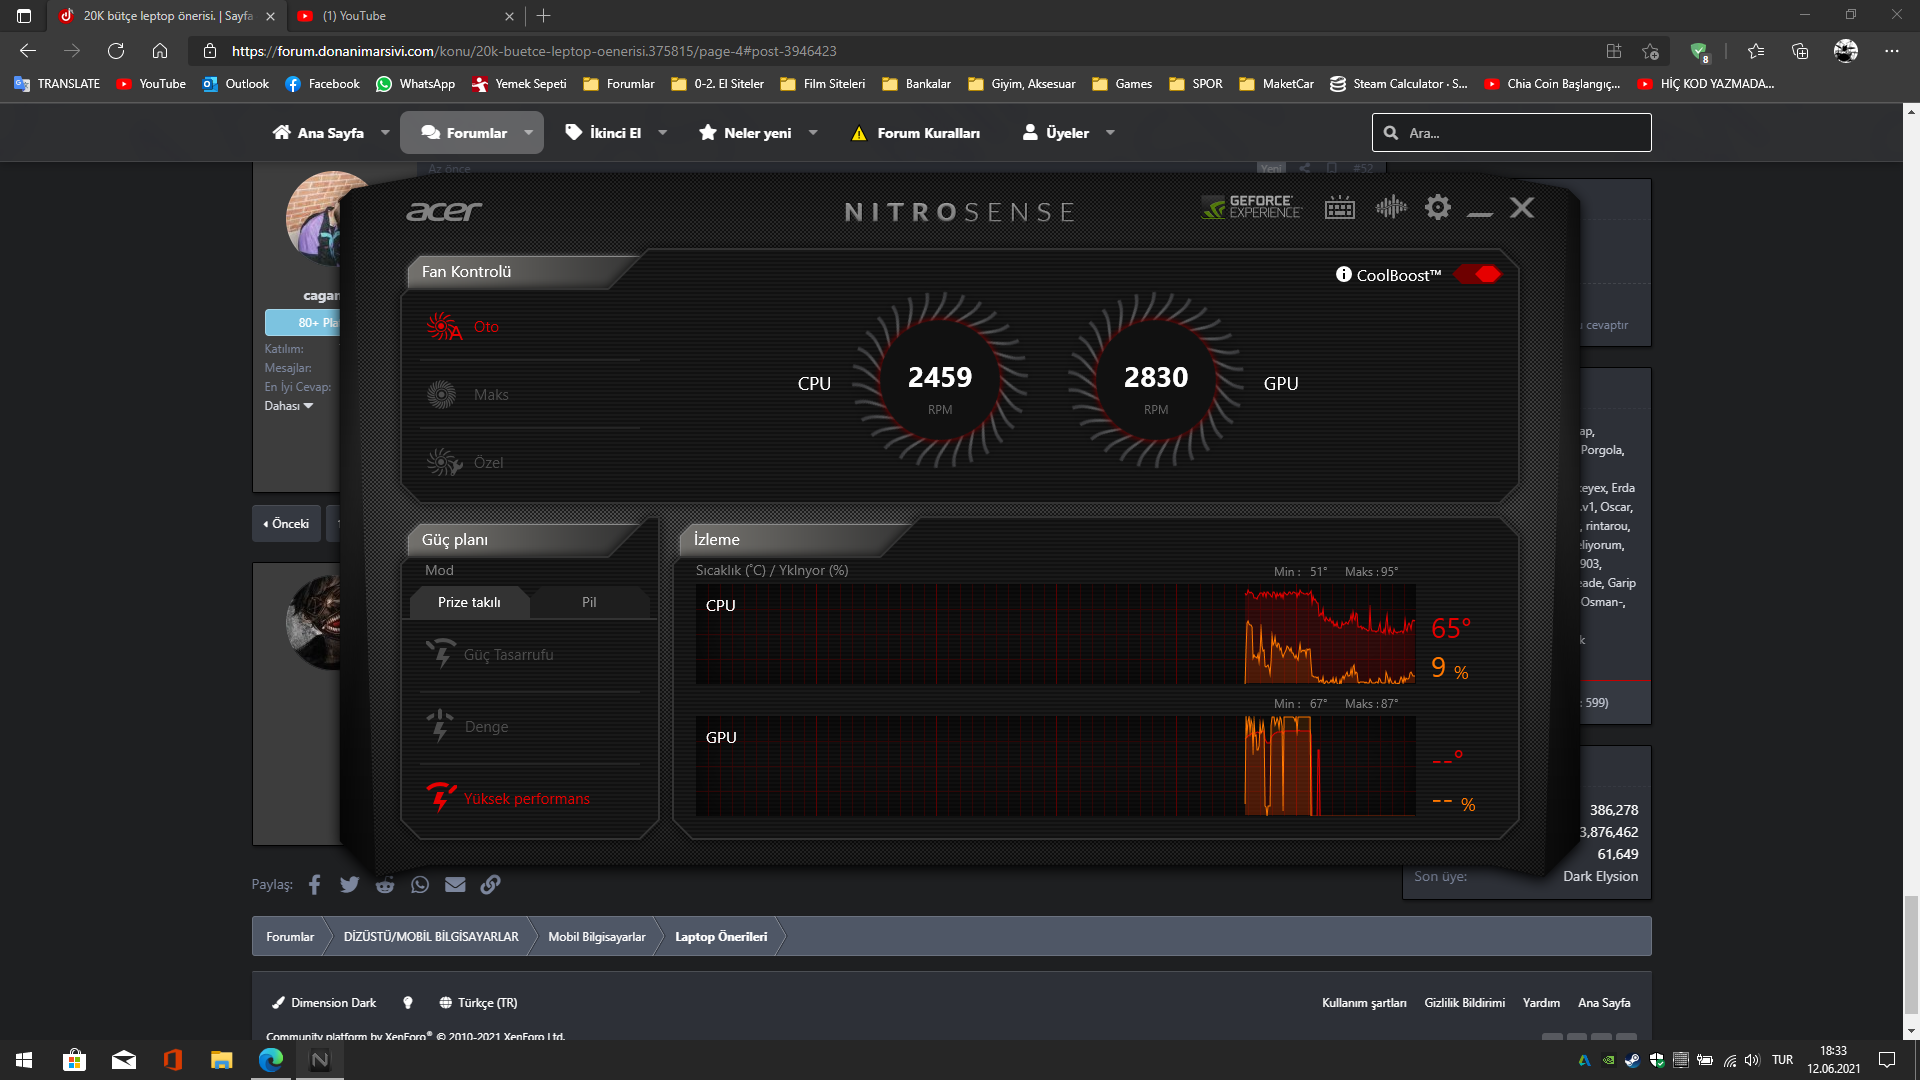The image size is (1920, 1080).
Task: Click the forum search field
Action: pyautogui.click(x=1512, y=133)
